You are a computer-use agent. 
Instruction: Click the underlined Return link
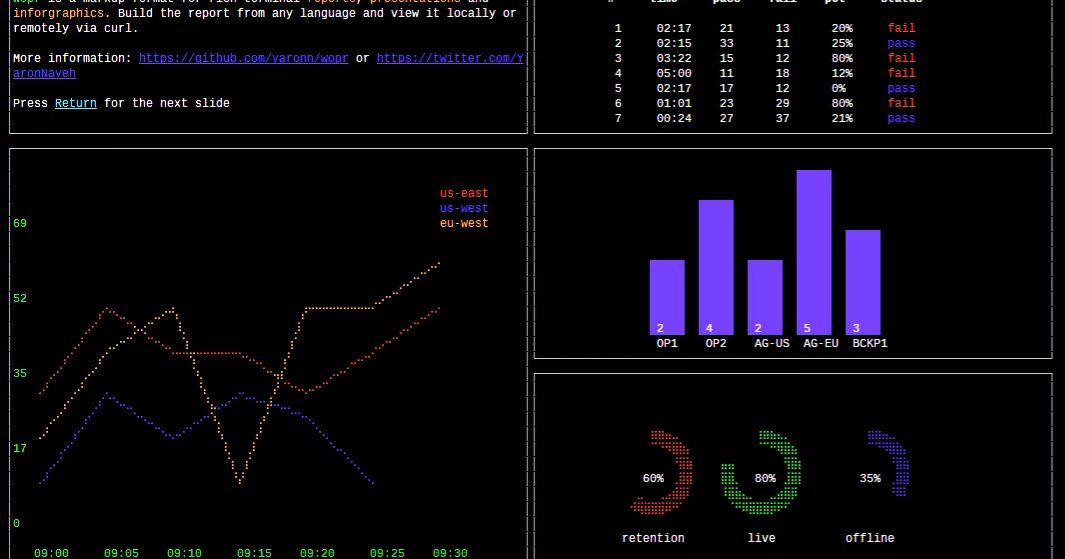click(x=75, y=103)
